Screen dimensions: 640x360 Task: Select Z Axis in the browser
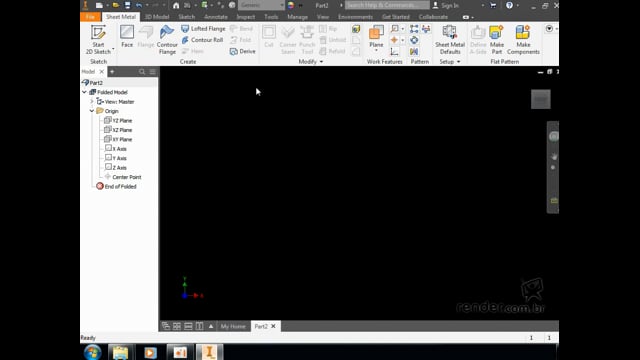click(116, 167)
